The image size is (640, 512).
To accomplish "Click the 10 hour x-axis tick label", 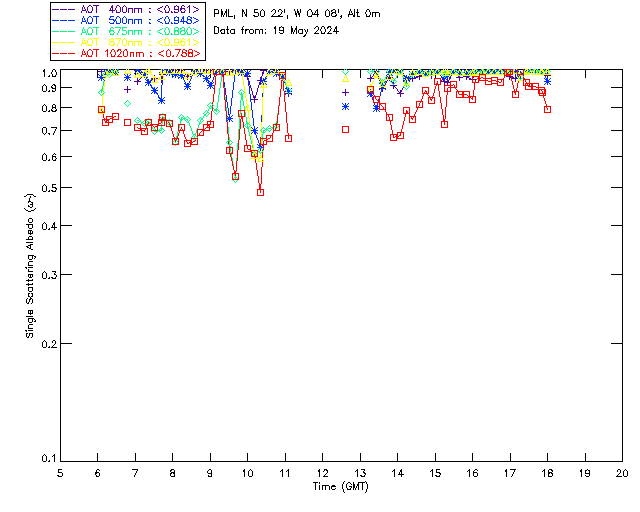I will pyautogui.click(x=247, y=473).
